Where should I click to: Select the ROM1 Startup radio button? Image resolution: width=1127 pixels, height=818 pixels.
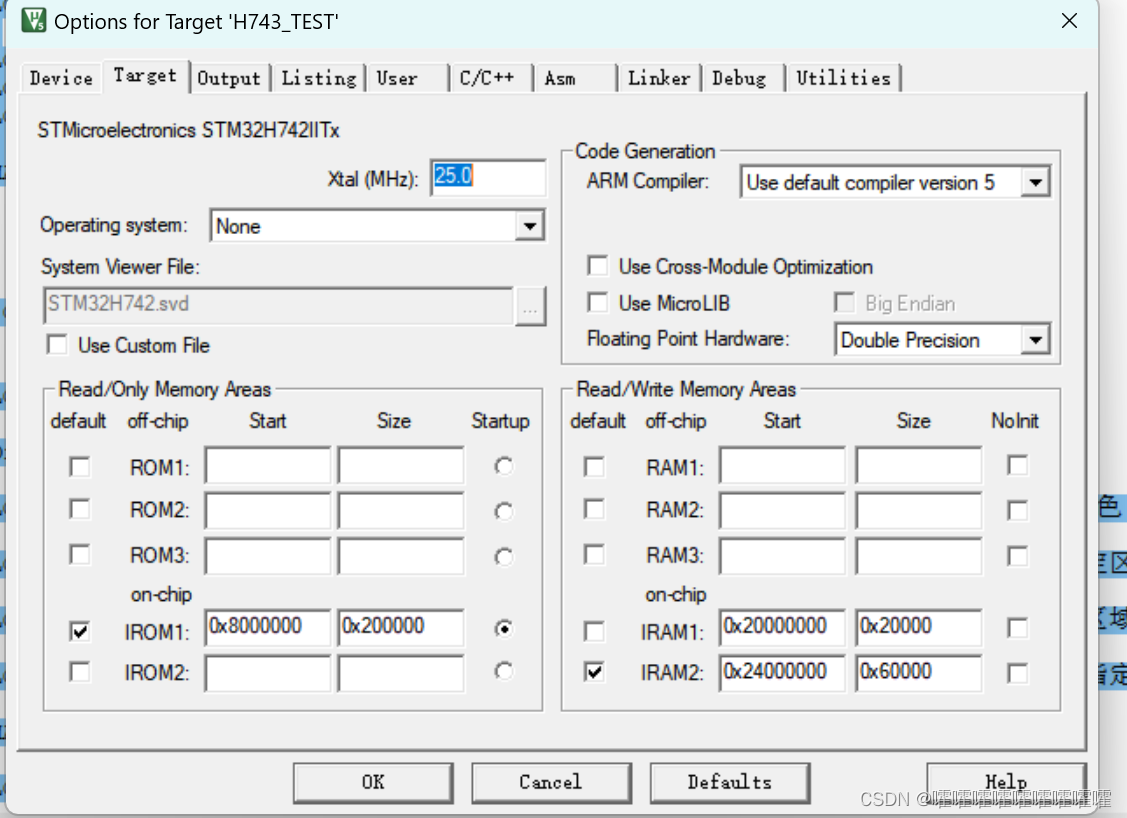pyautogui.click(x=504, y=467)
